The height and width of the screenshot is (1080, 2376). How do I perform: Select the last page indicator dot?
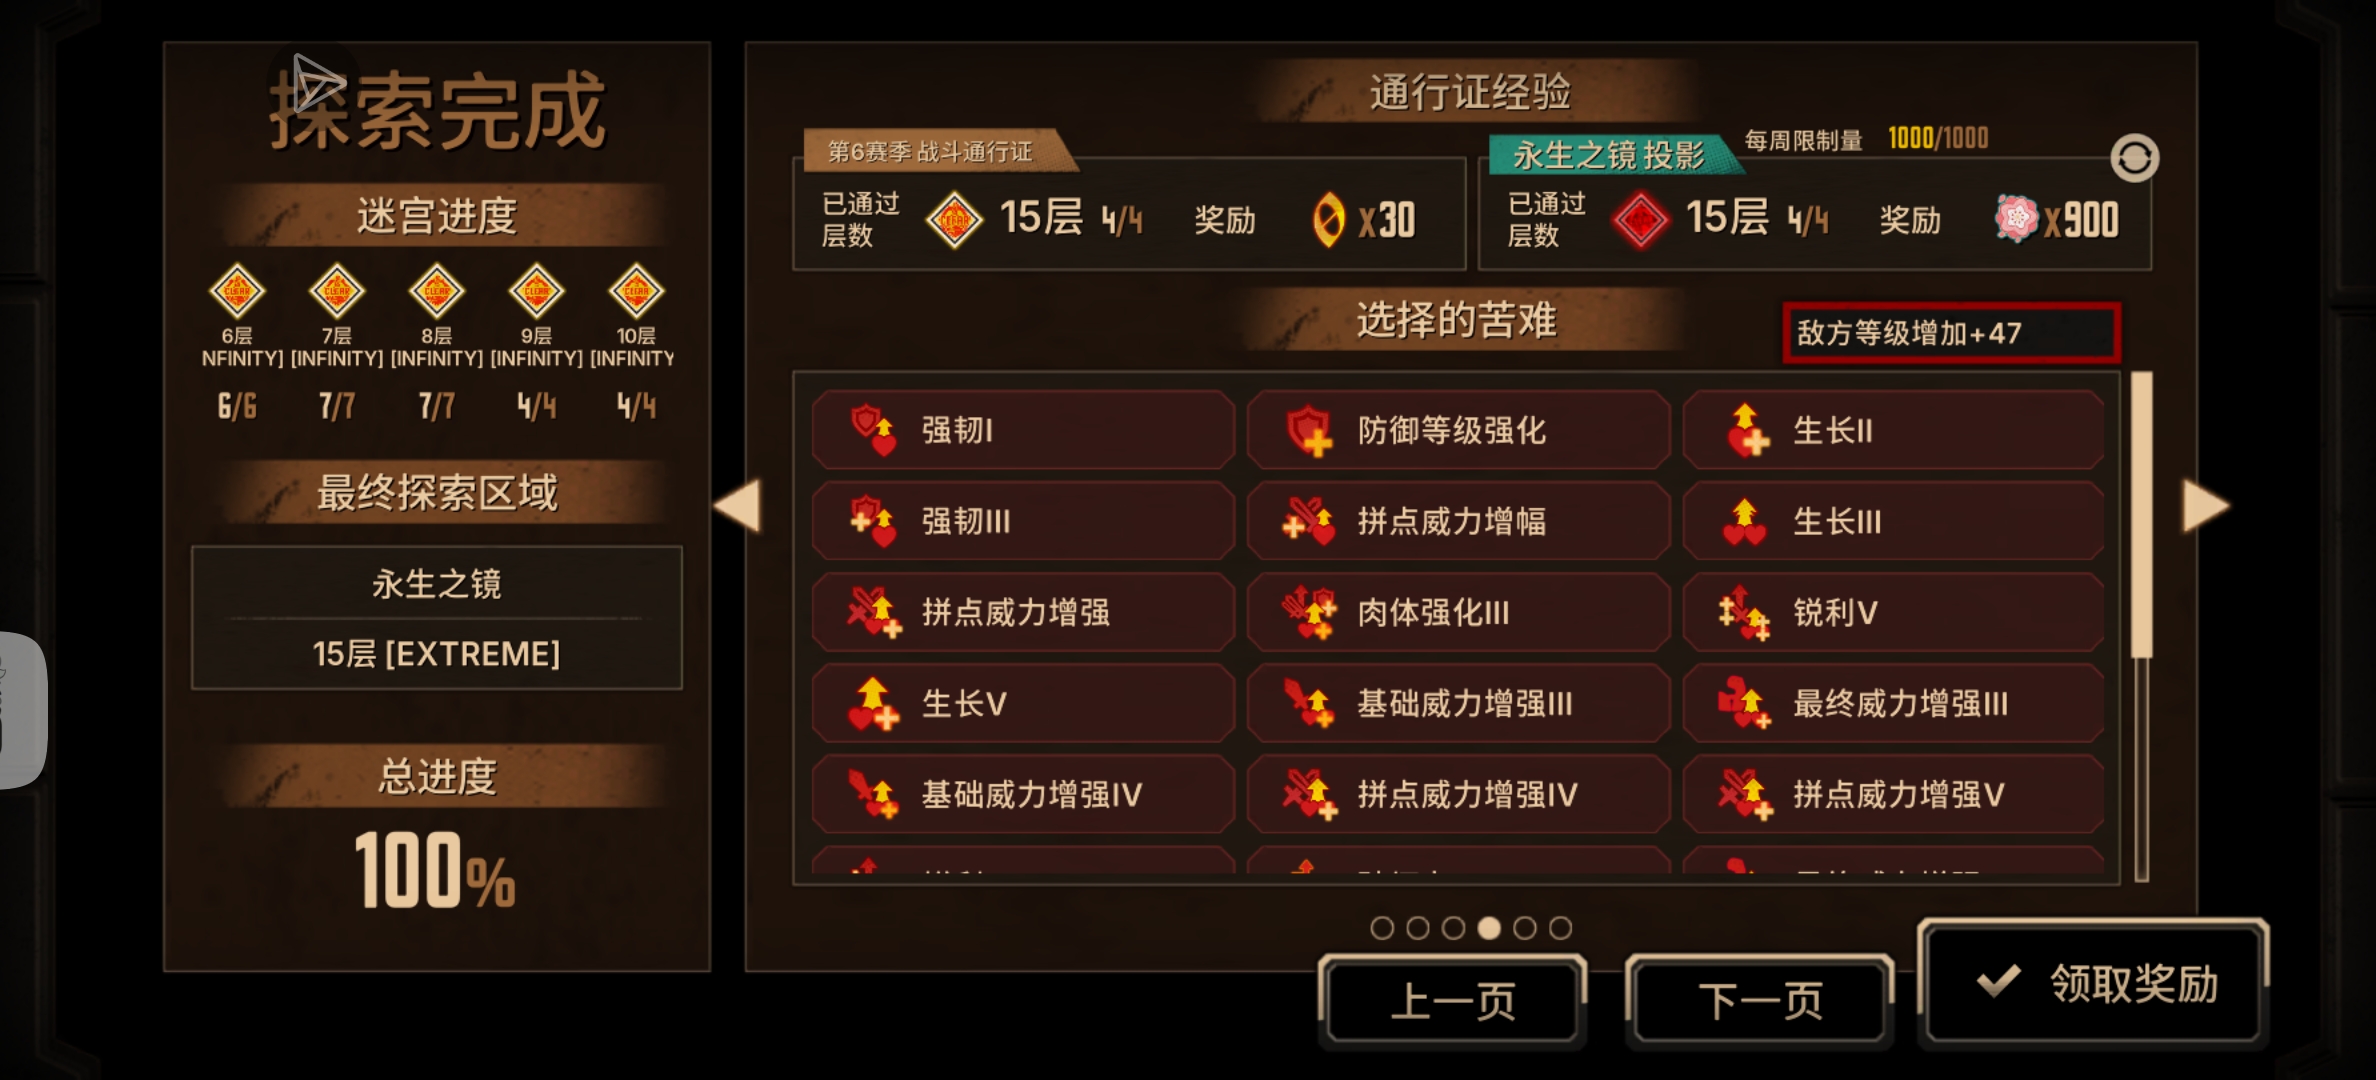1560,928
